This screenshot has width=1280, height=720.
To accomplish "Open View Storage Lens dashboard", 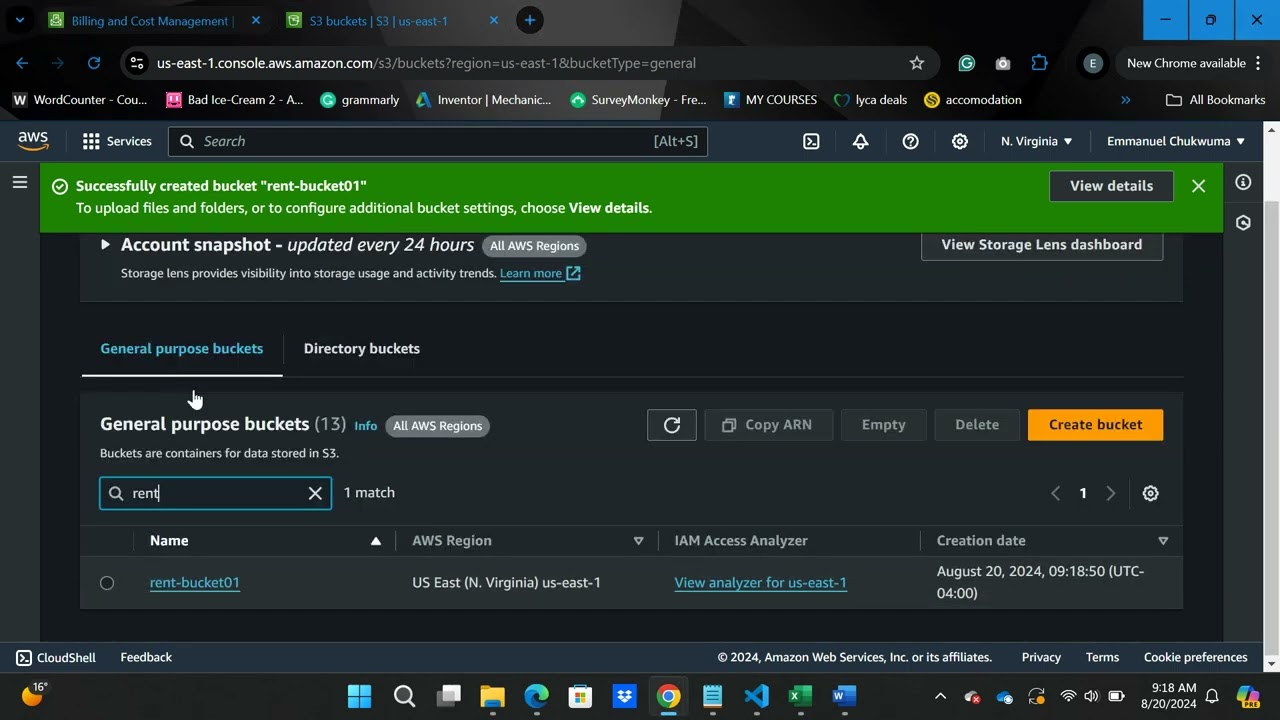I will 1042,245.
